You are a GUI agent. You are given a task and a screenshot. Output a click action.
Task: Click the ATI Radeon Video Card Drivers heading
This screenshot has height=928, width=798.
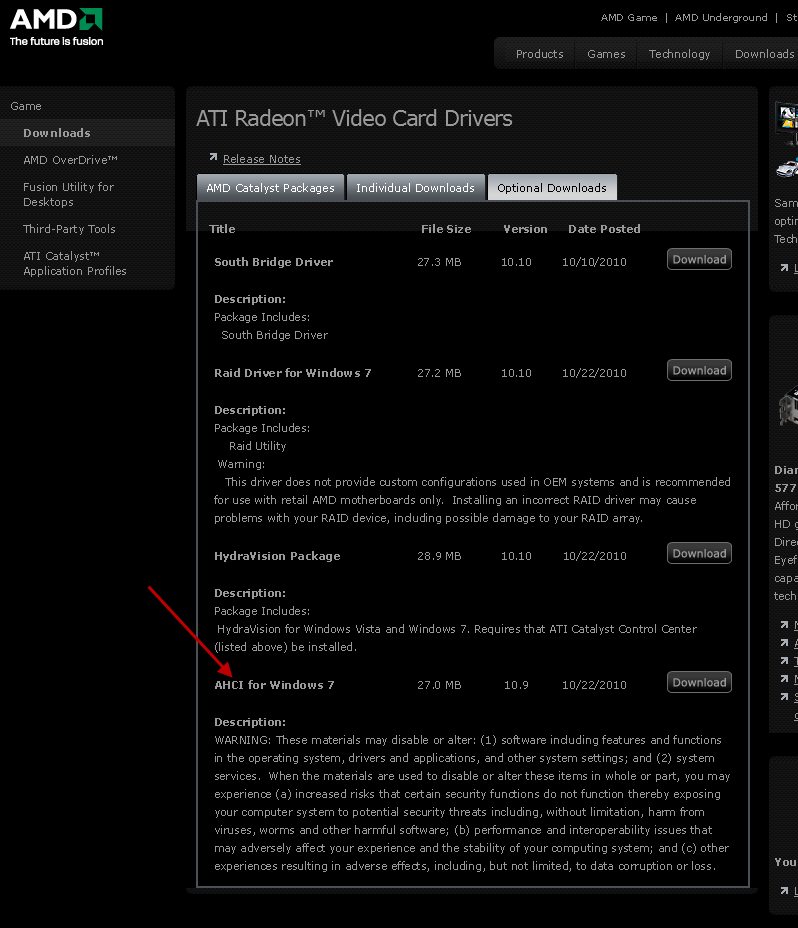[x=354, y=118]
